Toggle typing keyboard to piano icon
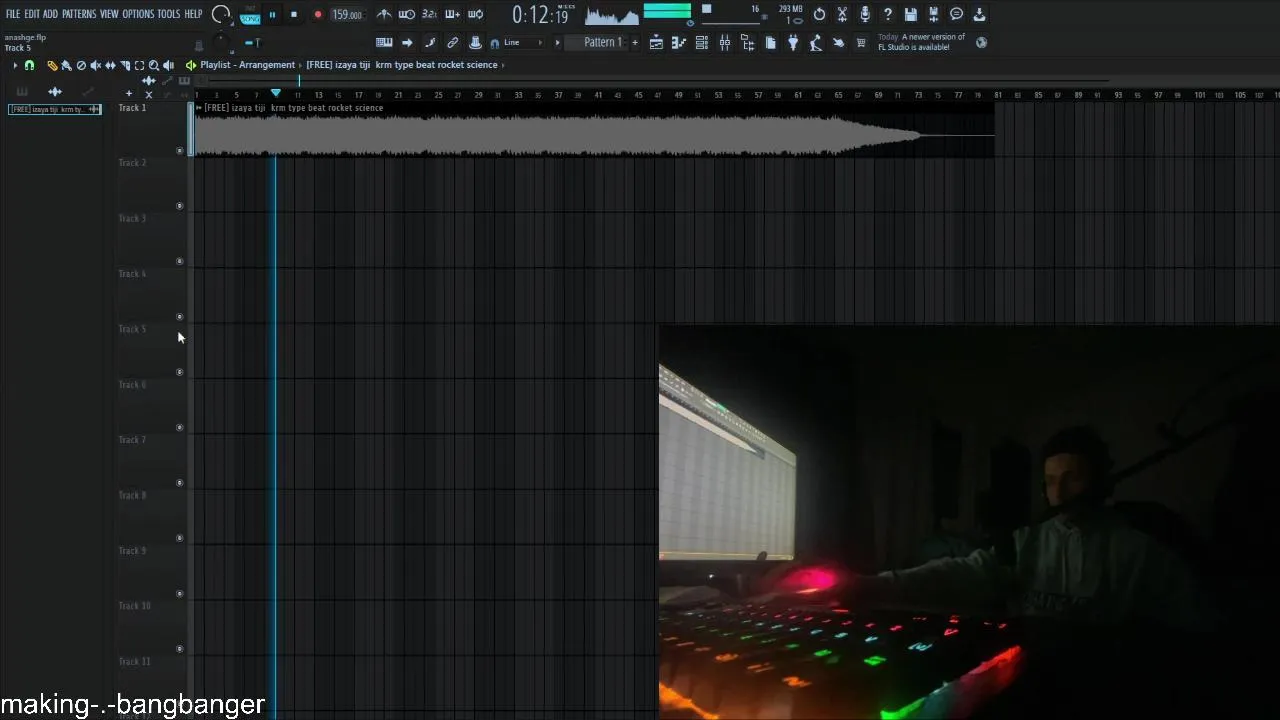Image resolution: width=1280 pixels, height=720 pixels. tap(384, 42)
